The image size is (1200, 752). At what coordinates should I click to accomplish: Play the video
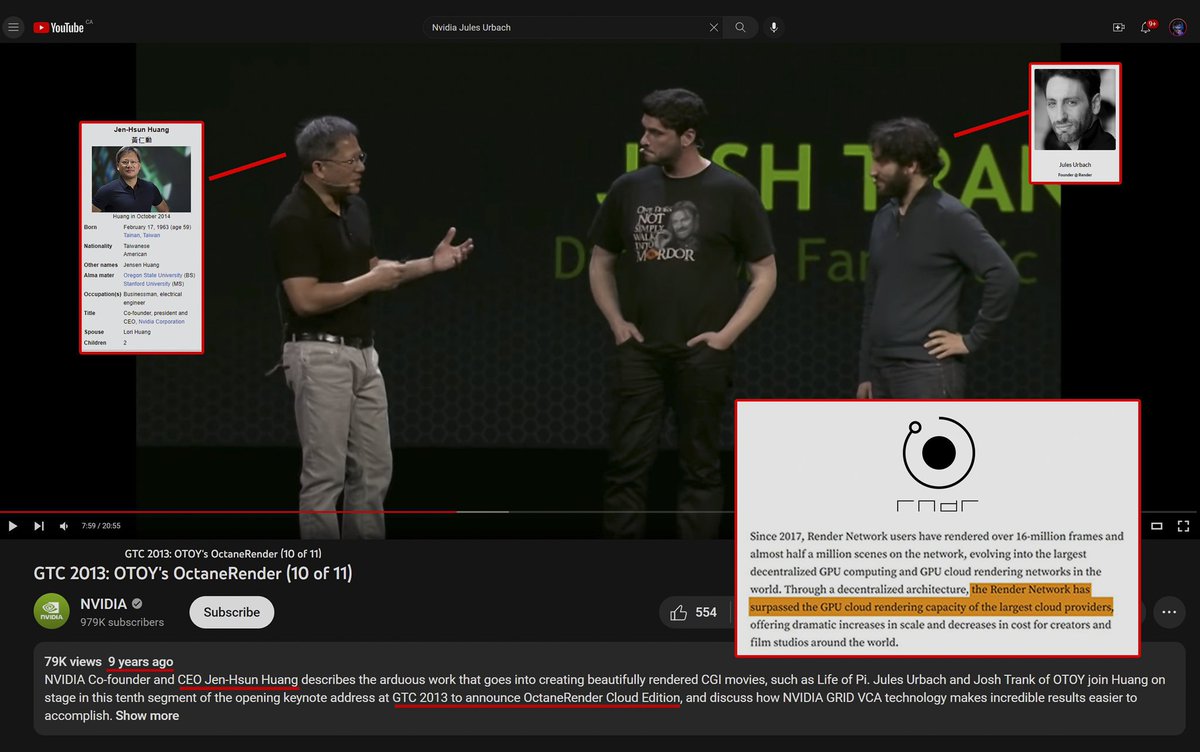[x=13, y=526]
